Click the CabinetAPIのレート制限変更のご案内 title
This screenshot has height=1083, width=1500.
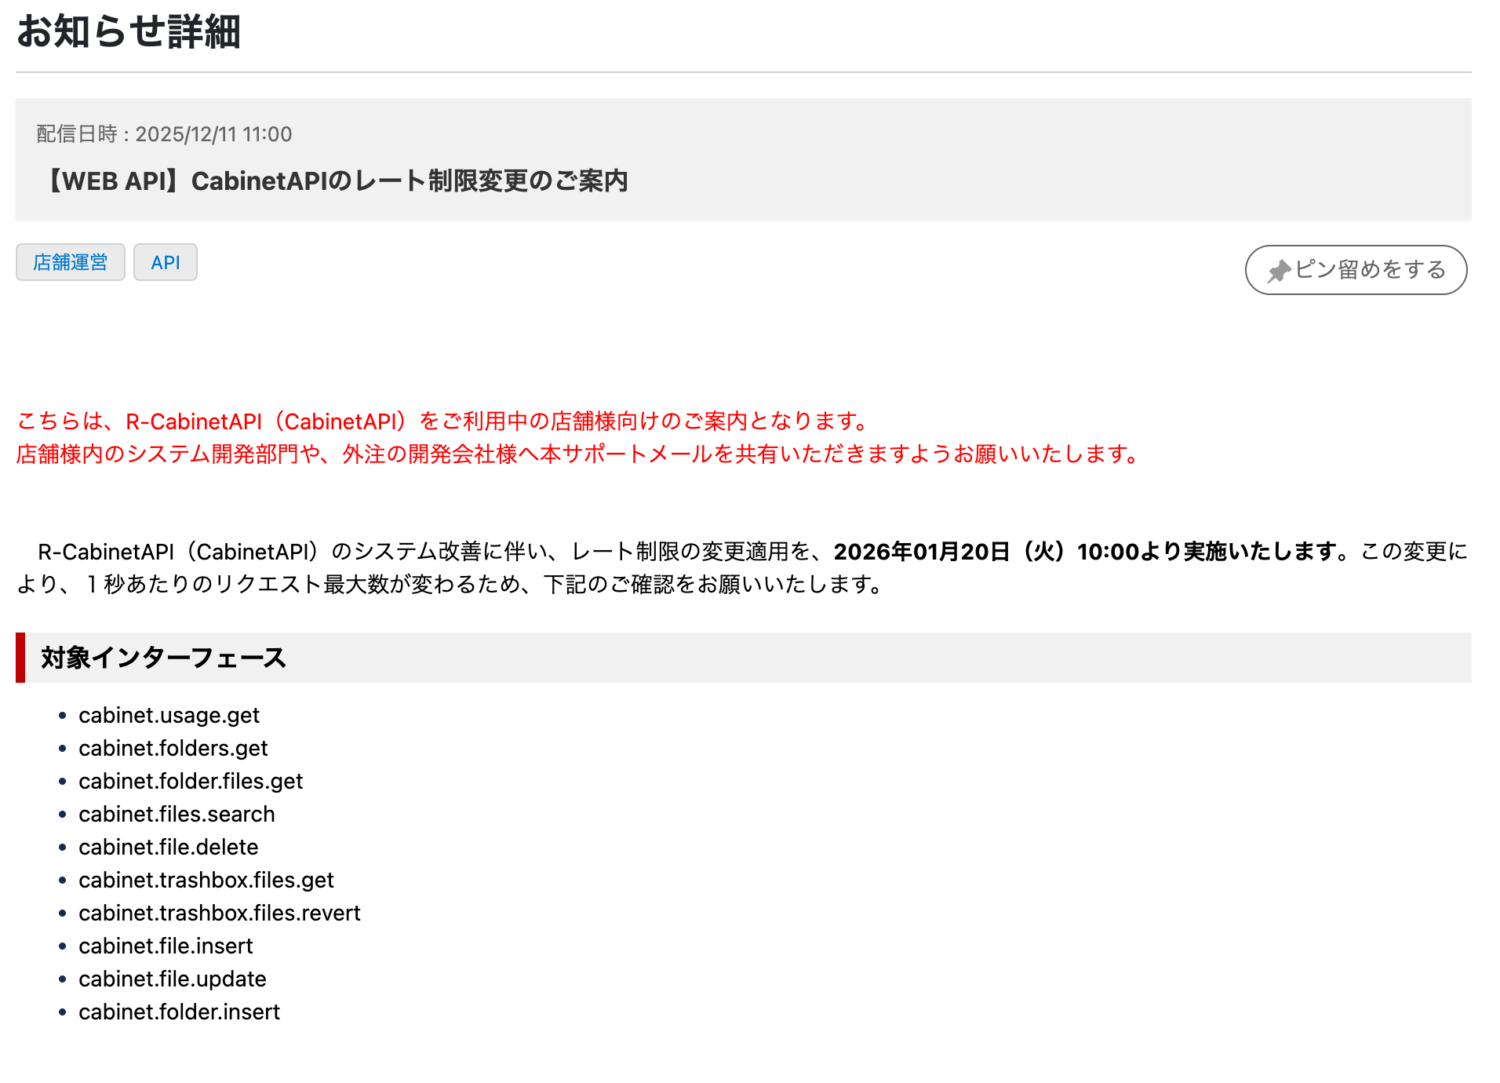tap(334, 181)
